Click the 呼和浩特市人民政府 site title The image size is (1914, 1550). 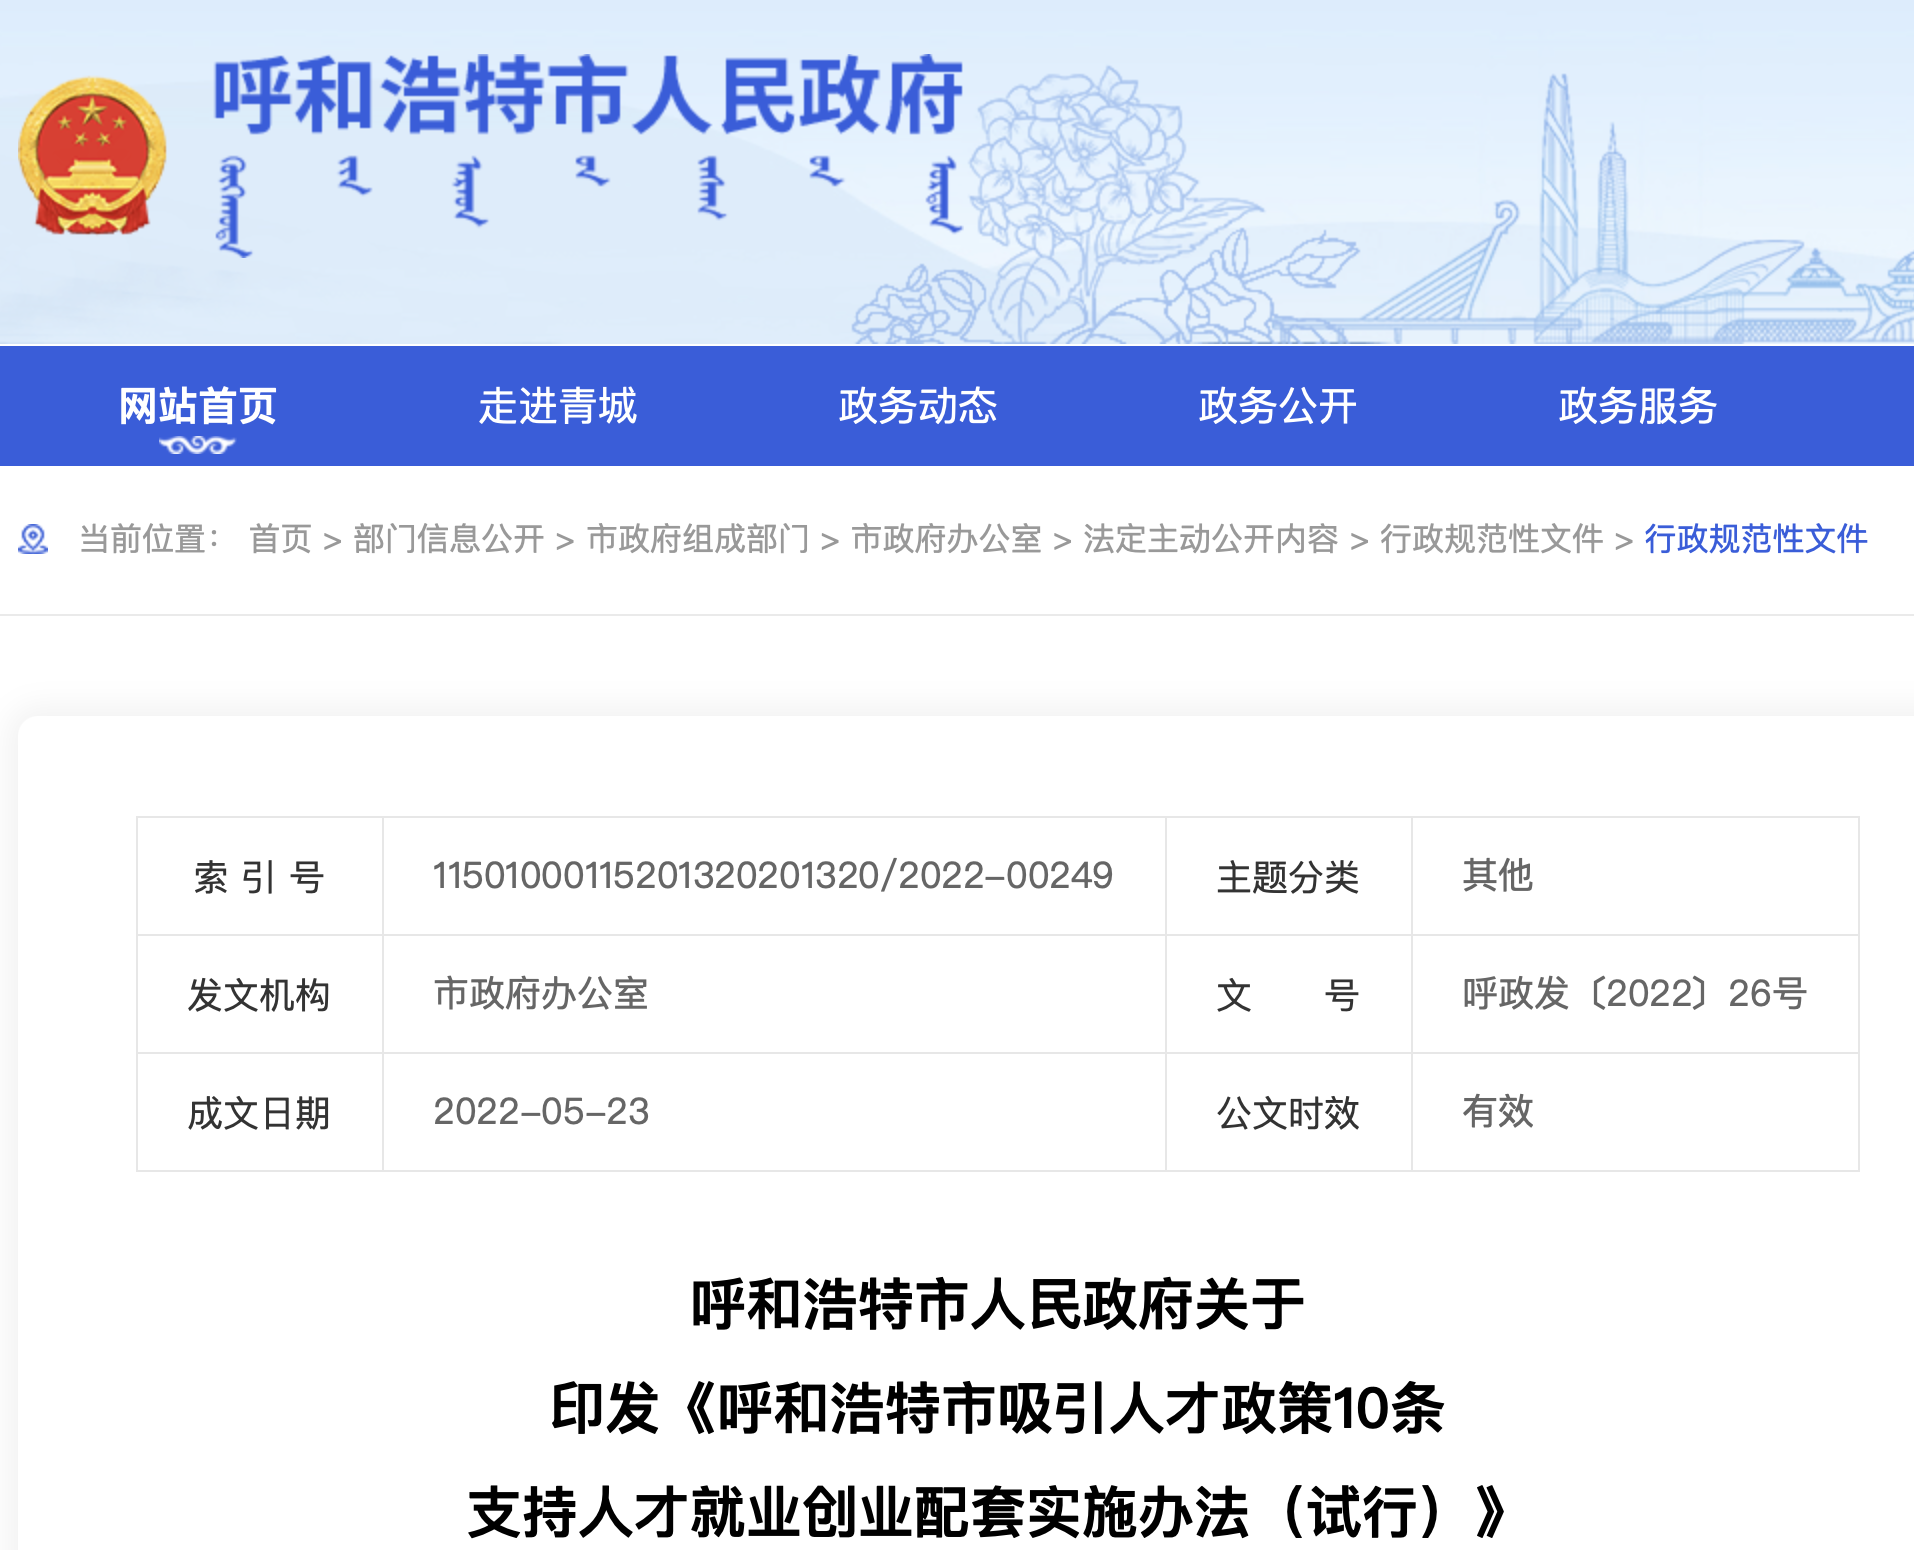click(587, 96)
